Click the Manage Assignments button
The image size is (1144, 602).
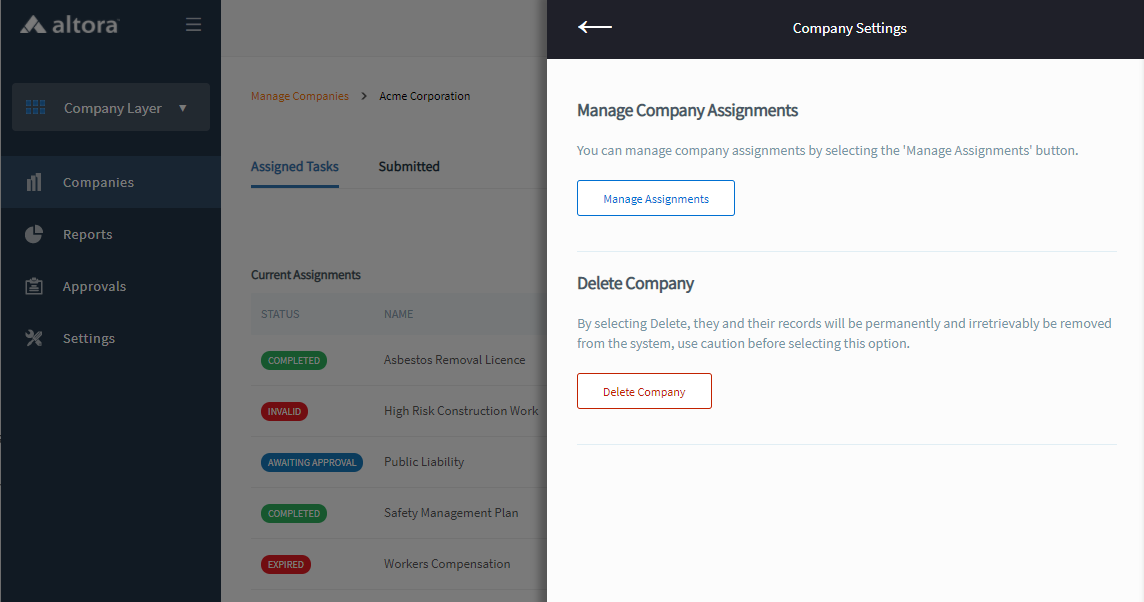click(x=656, y=198)
